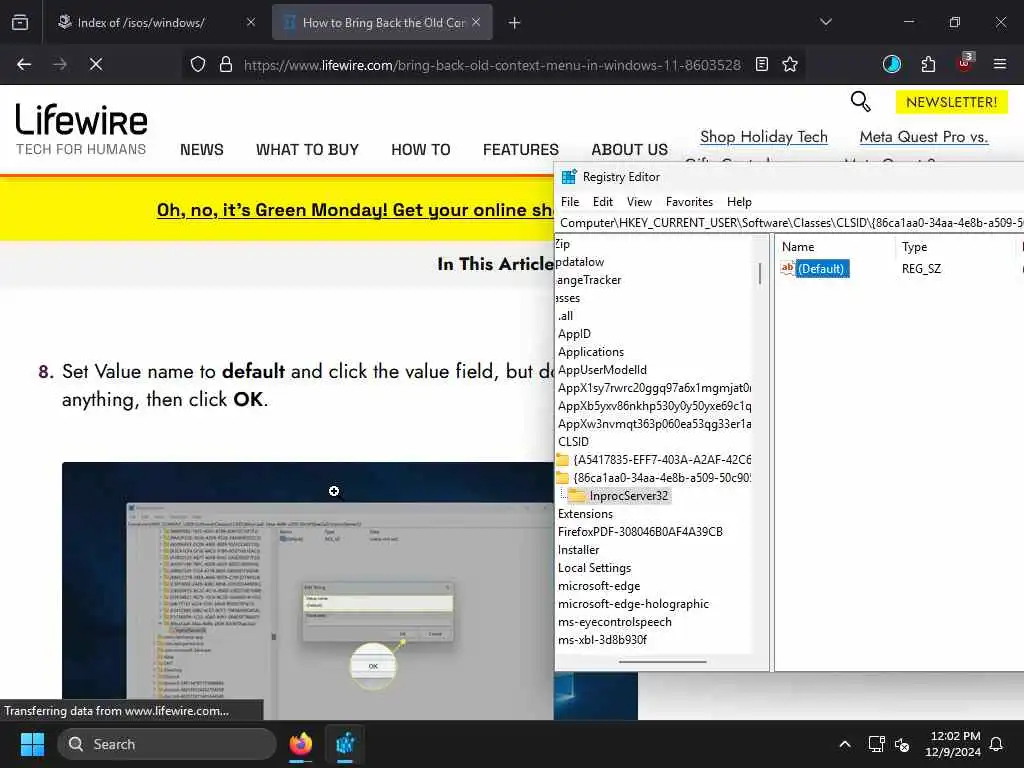Select the Applications key in tree
Viewport: 1024px width, 768px height.
591,352
